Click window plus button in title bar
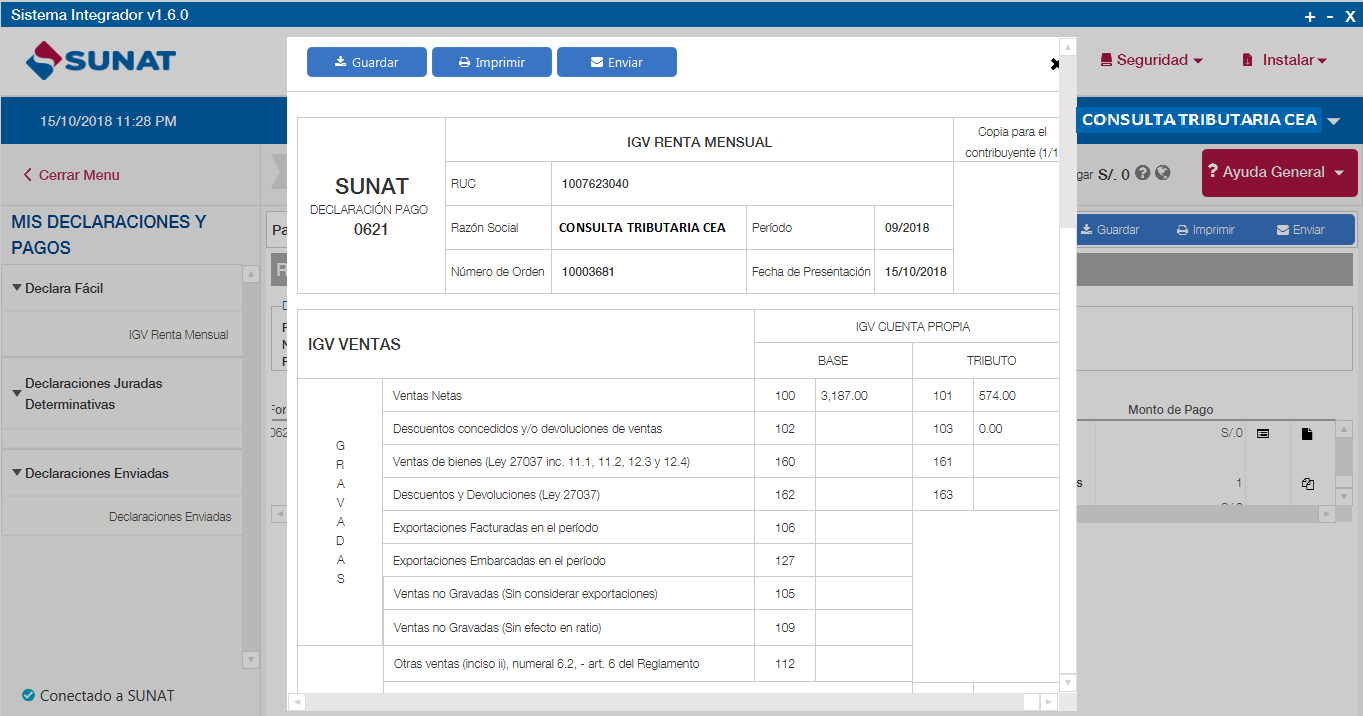 point(1310,16)
